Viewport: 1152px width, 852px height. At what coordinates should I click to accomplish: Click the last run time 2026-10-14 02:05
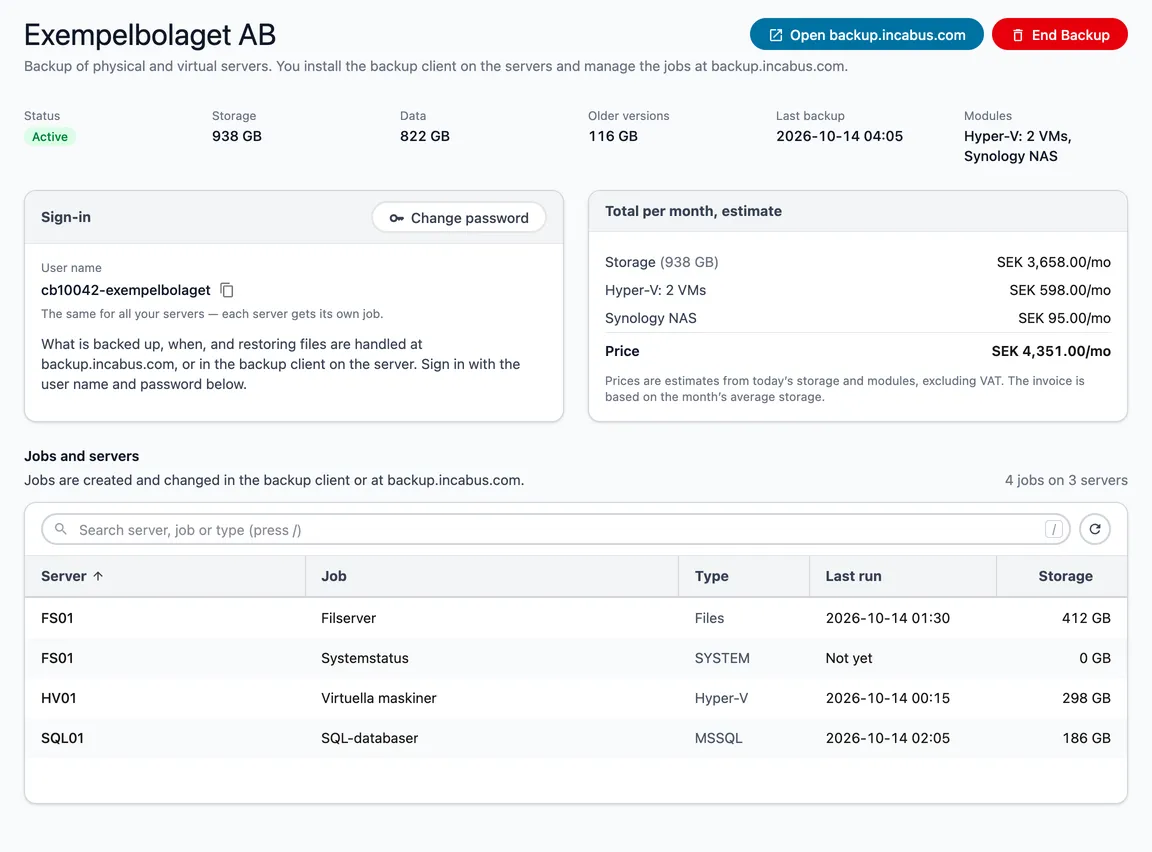[x=888, y=737]
